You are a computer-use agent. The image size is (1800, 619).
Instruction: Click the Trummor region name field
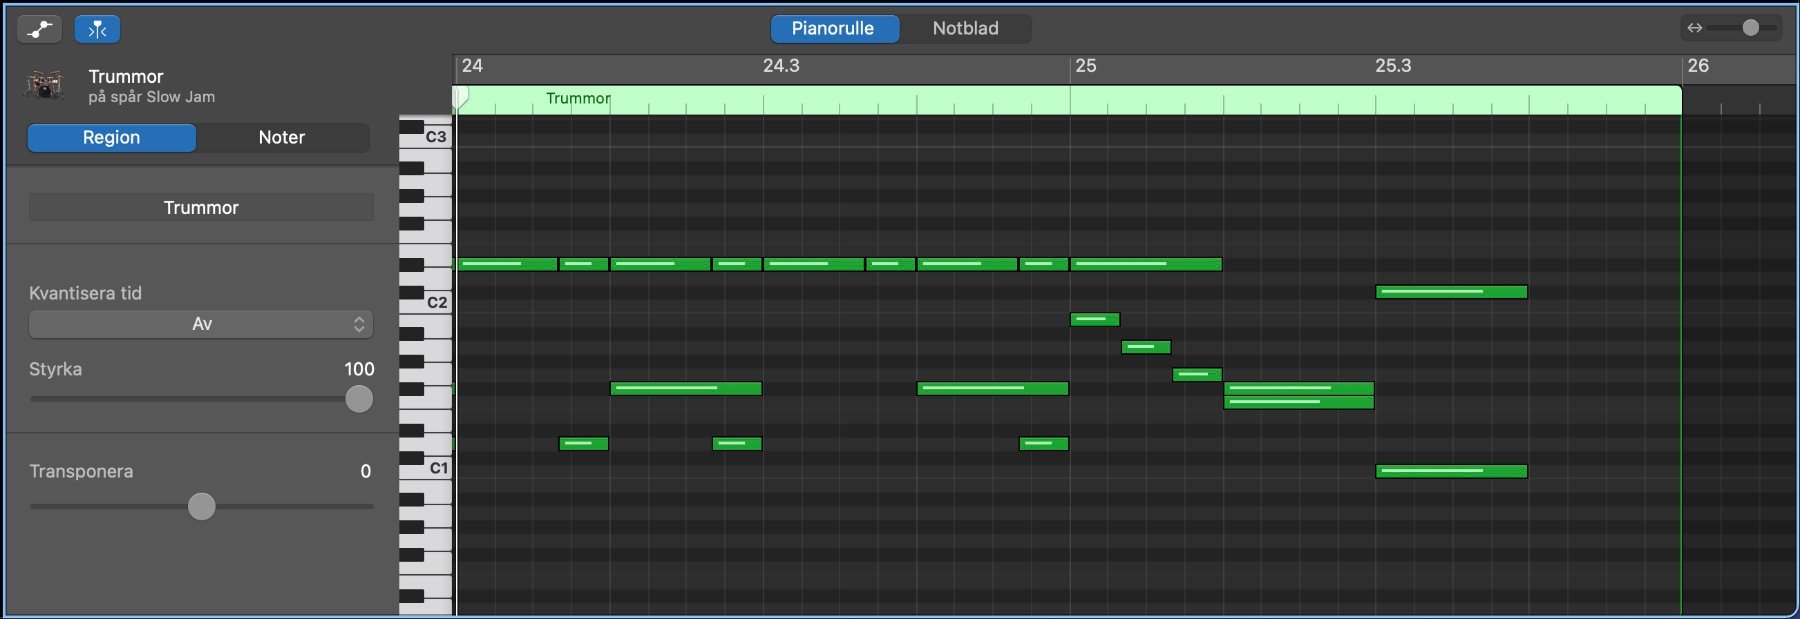click(x=201, y=207)
